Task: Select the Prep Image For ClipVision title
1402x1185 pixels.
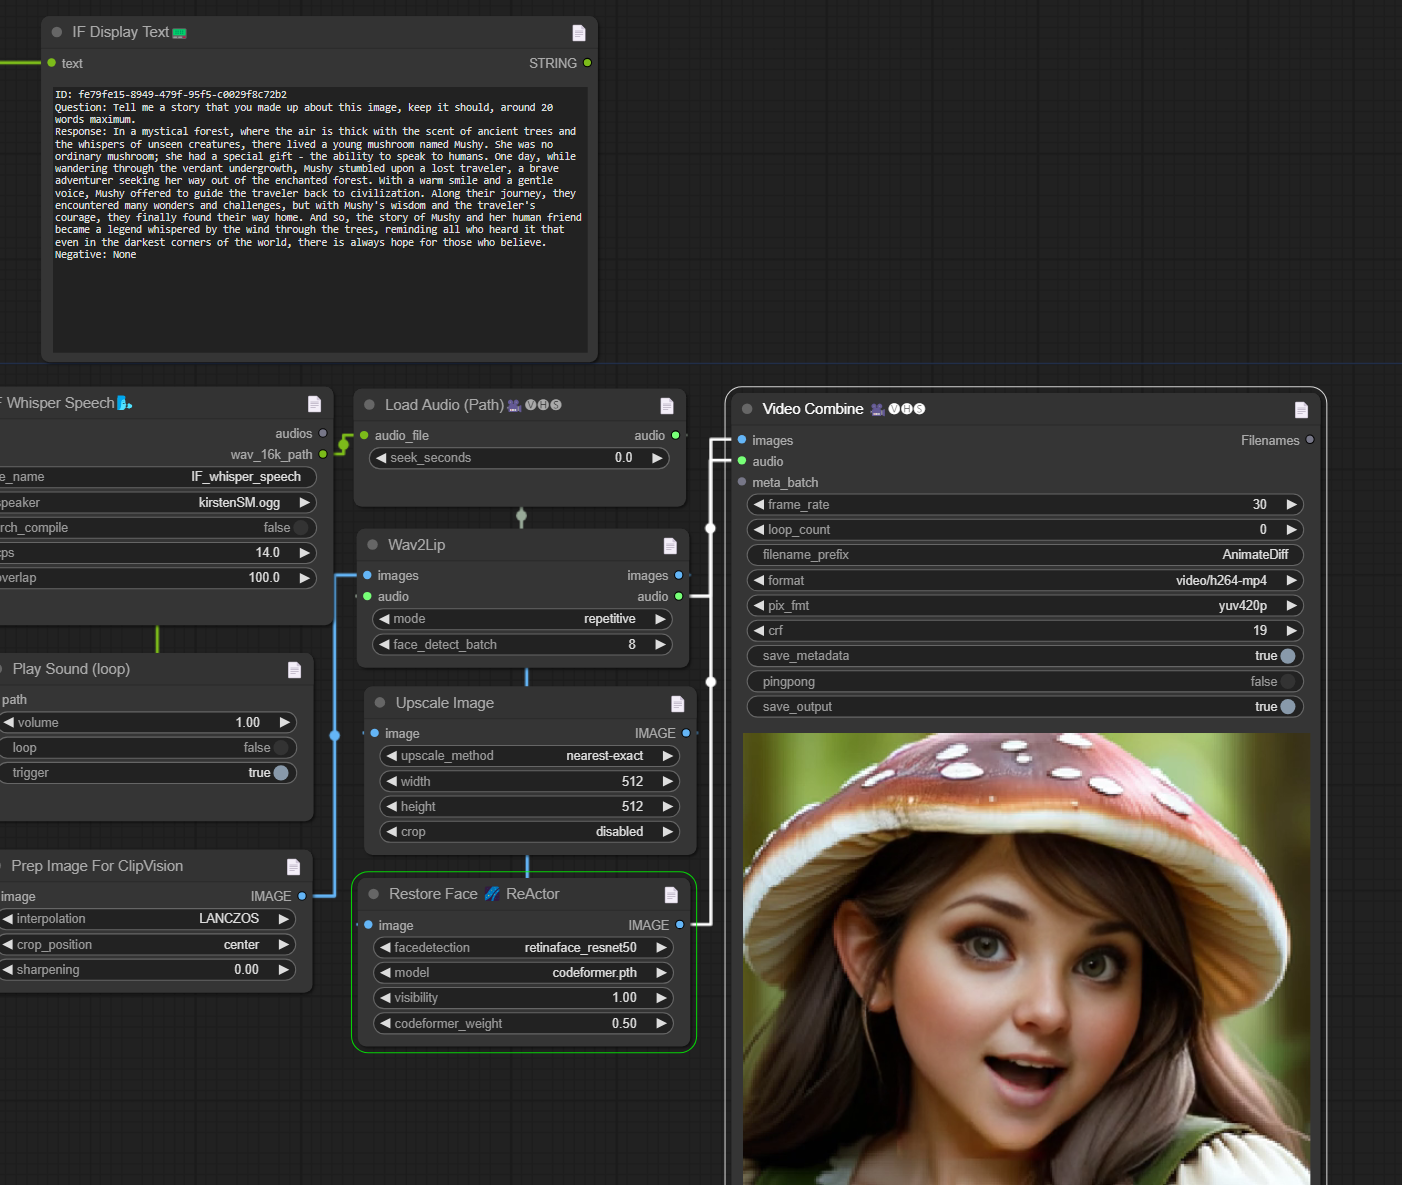Action: [x=97, y=866]
